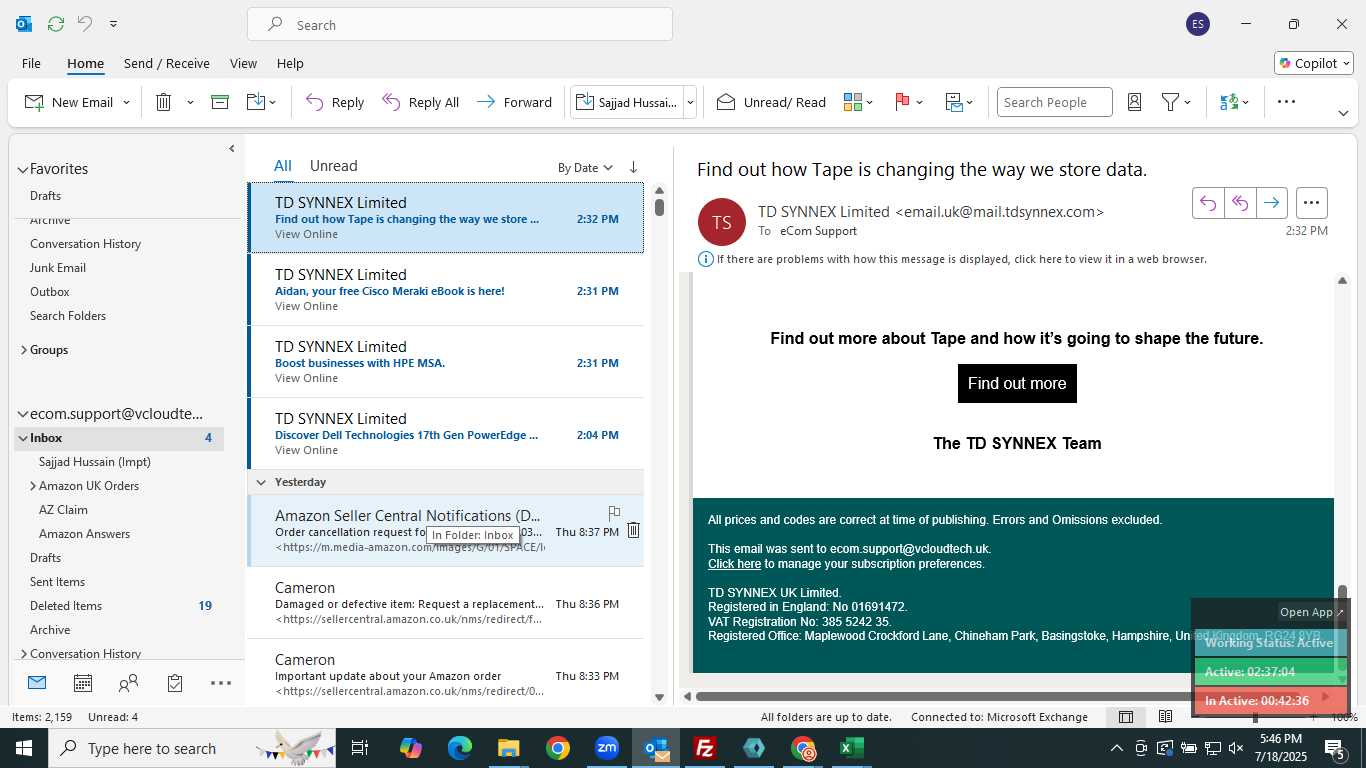The image size is (1366, 768).
Task: Delete the Amazon Seller Central message via trash icon
Action: 633,530
